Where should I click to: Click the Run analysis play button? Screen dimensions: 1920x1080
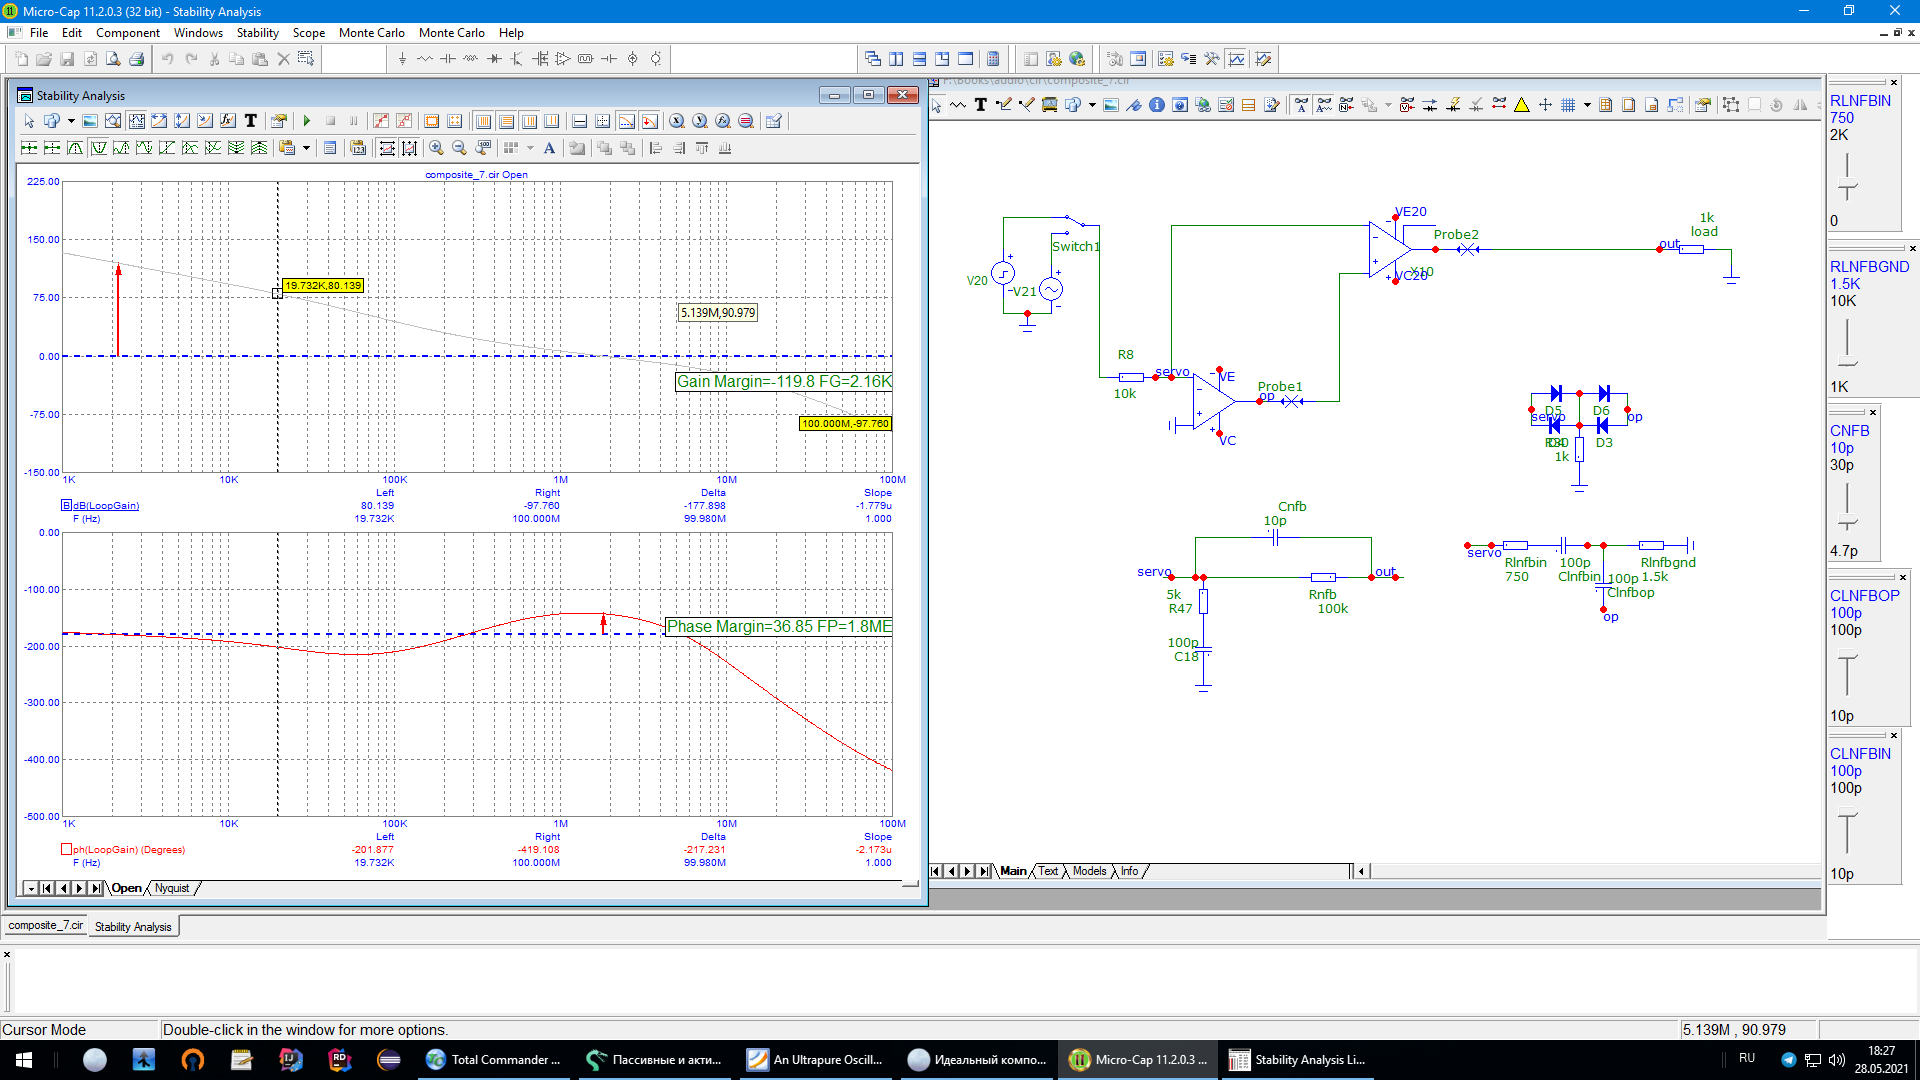point(306,121)
